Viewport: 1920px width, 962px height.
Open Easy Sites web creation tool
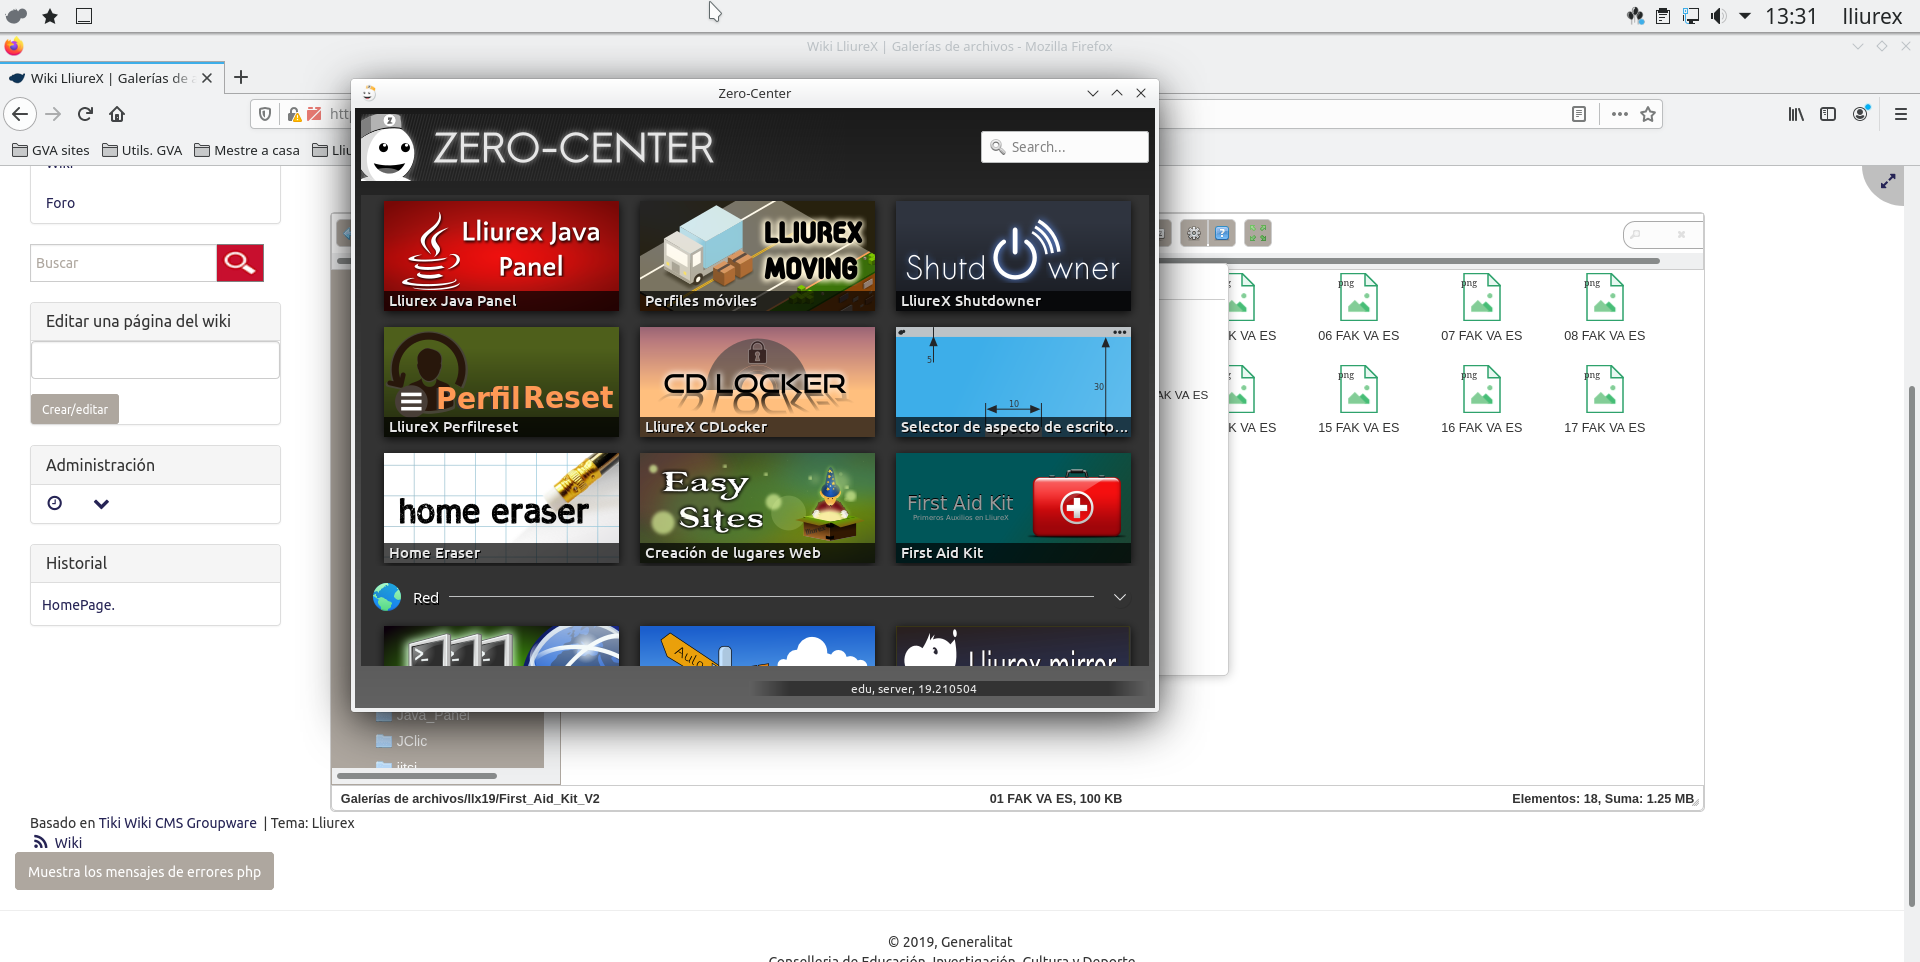click(x=757, y=508)
